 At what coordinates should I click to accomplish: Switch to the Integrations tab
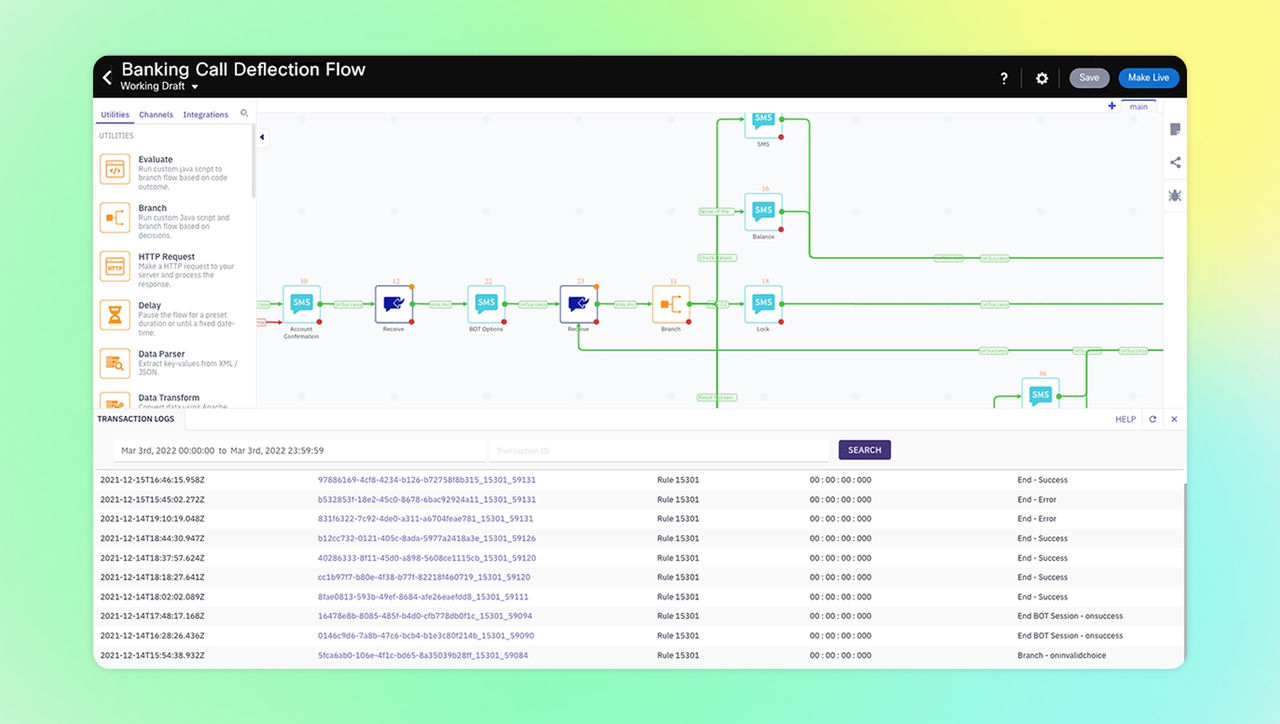pyautogui.click(x=206, y=115)
